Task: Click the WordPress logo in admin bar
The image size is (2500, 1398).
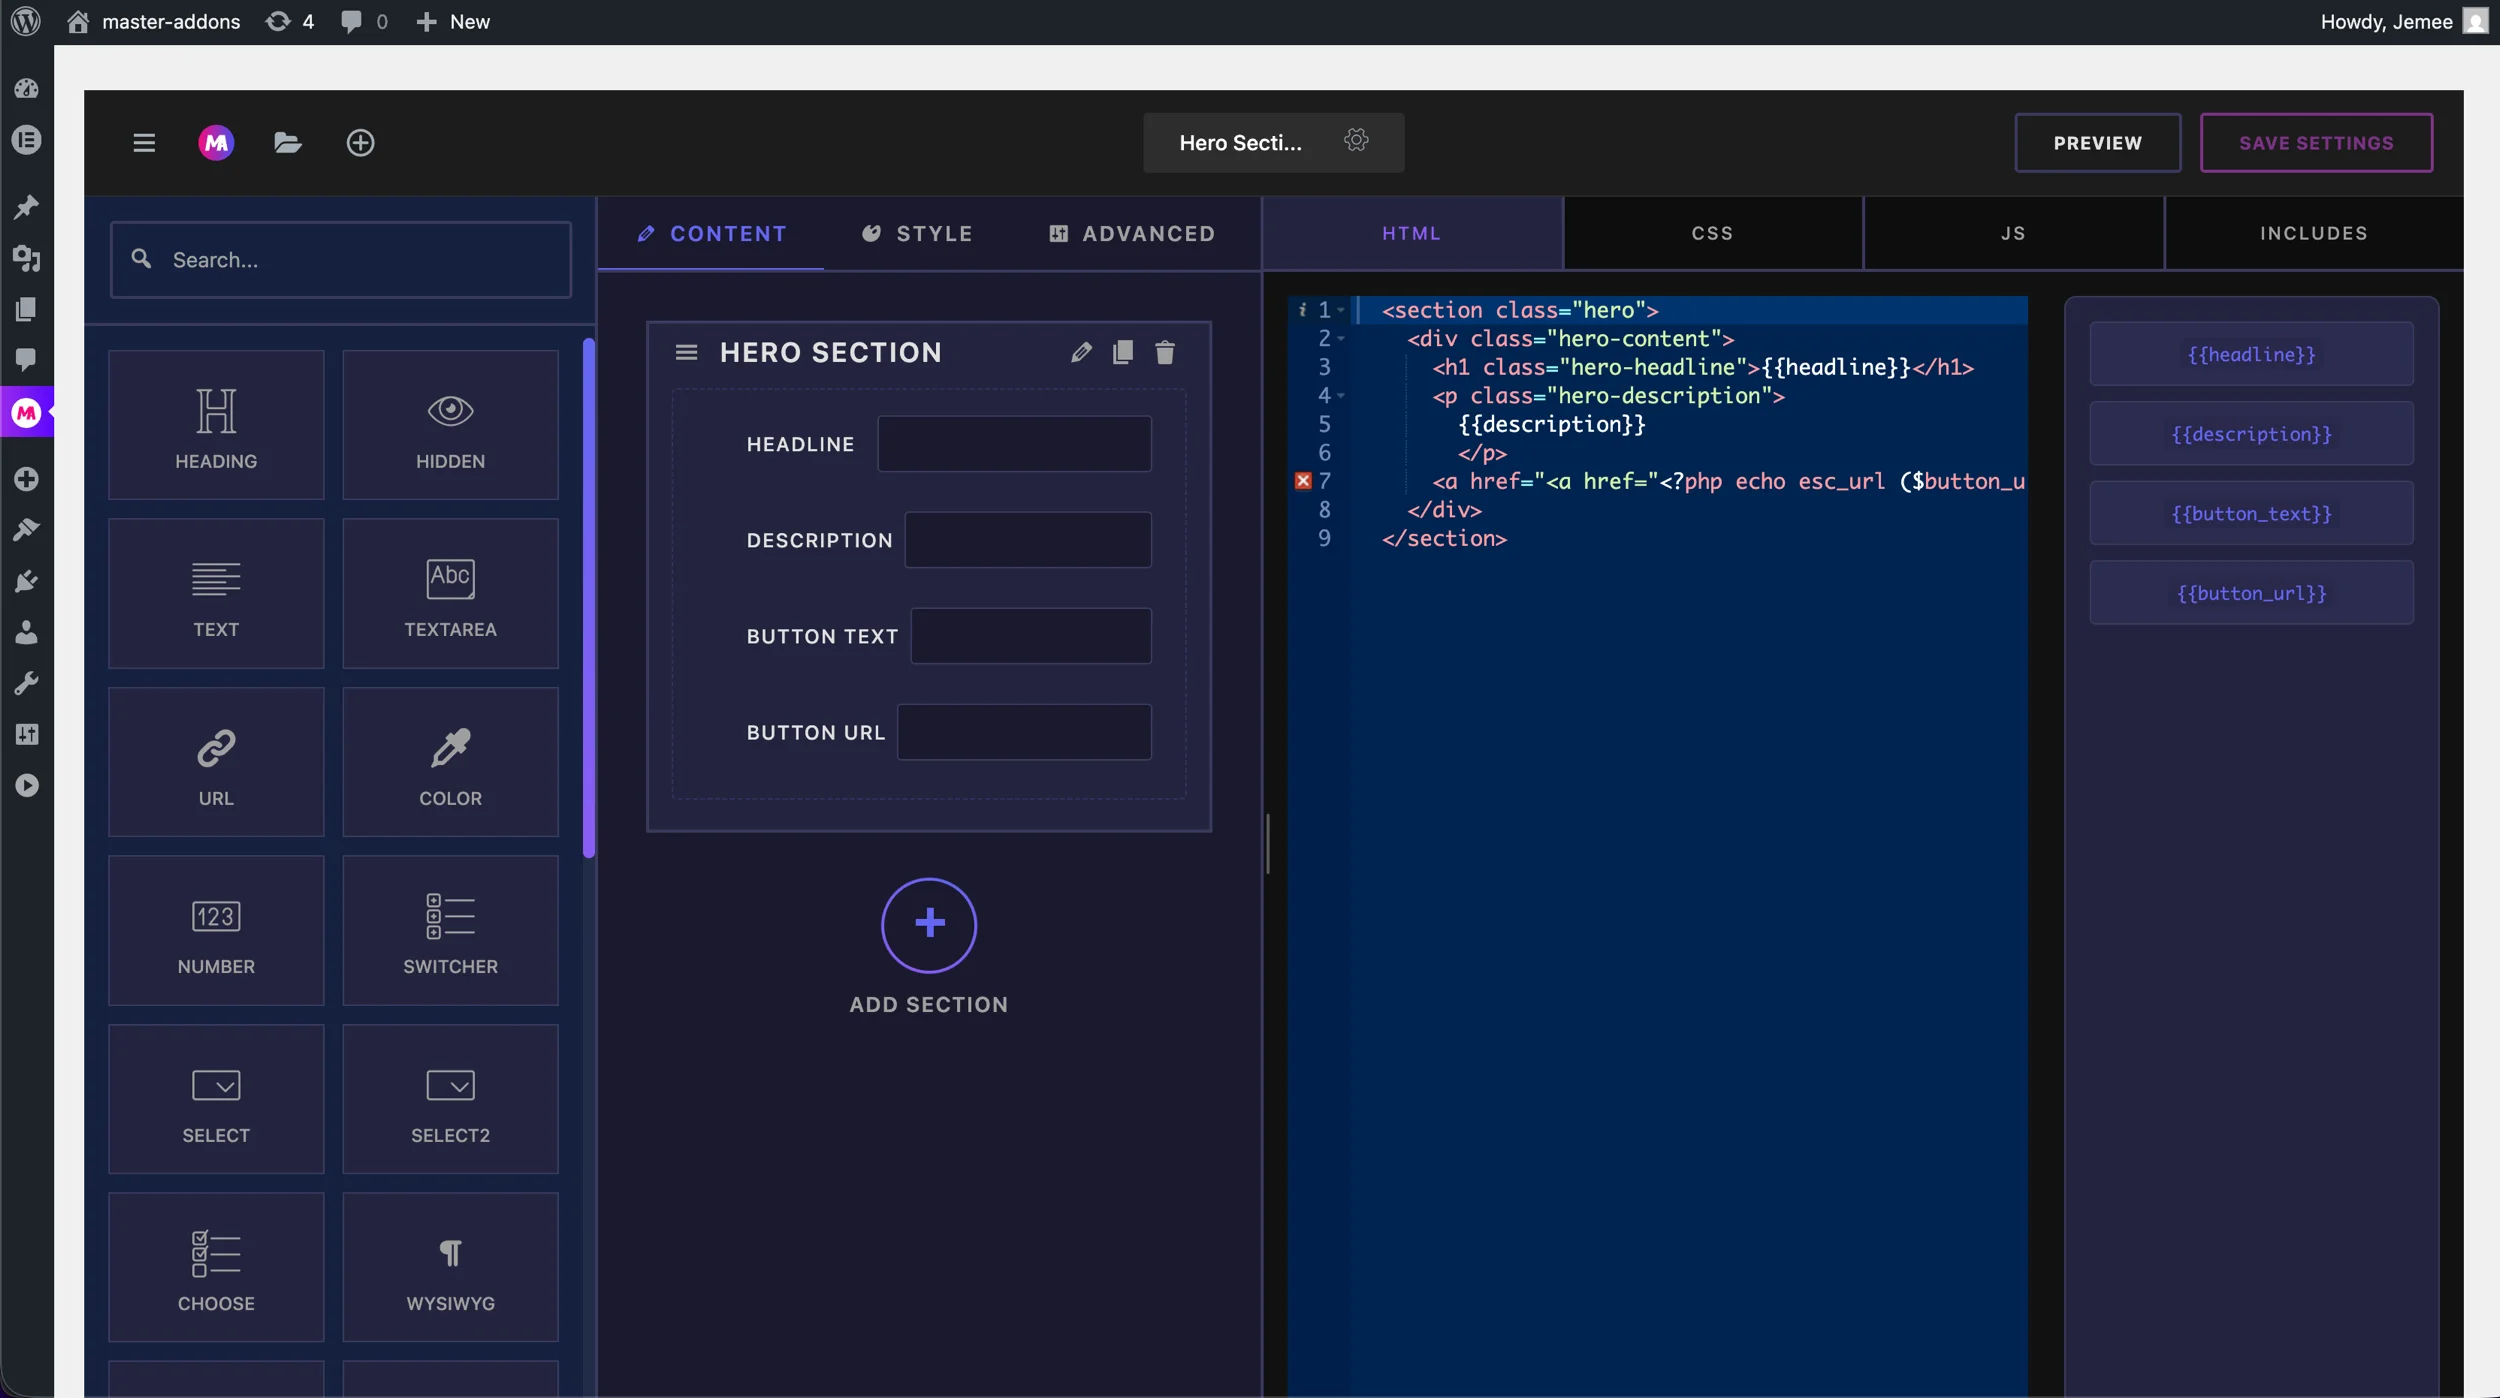Action: pyautogui.click(x=26, y=22)
